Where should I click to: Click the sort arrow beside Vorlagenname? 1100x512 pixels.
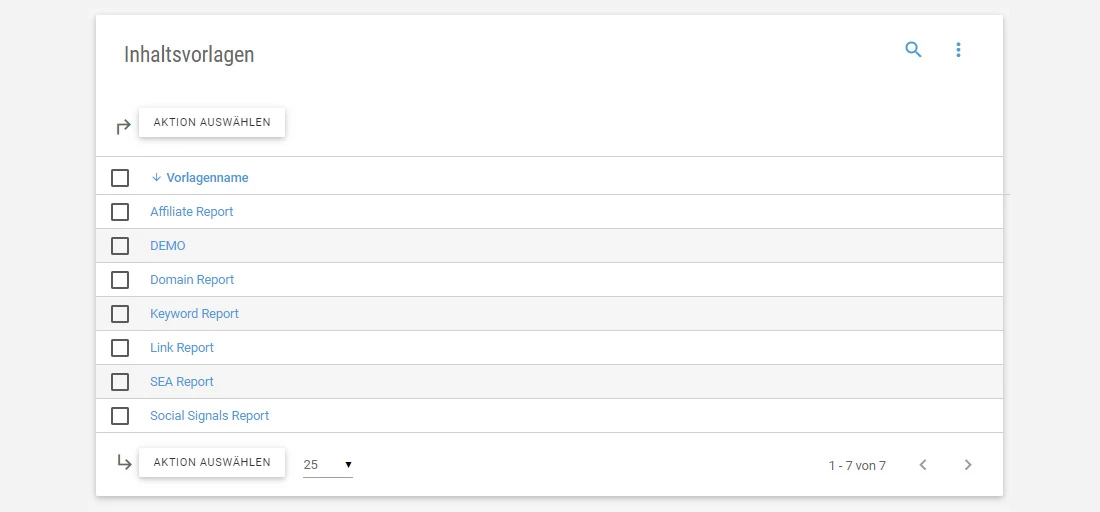tap(156, 178)
